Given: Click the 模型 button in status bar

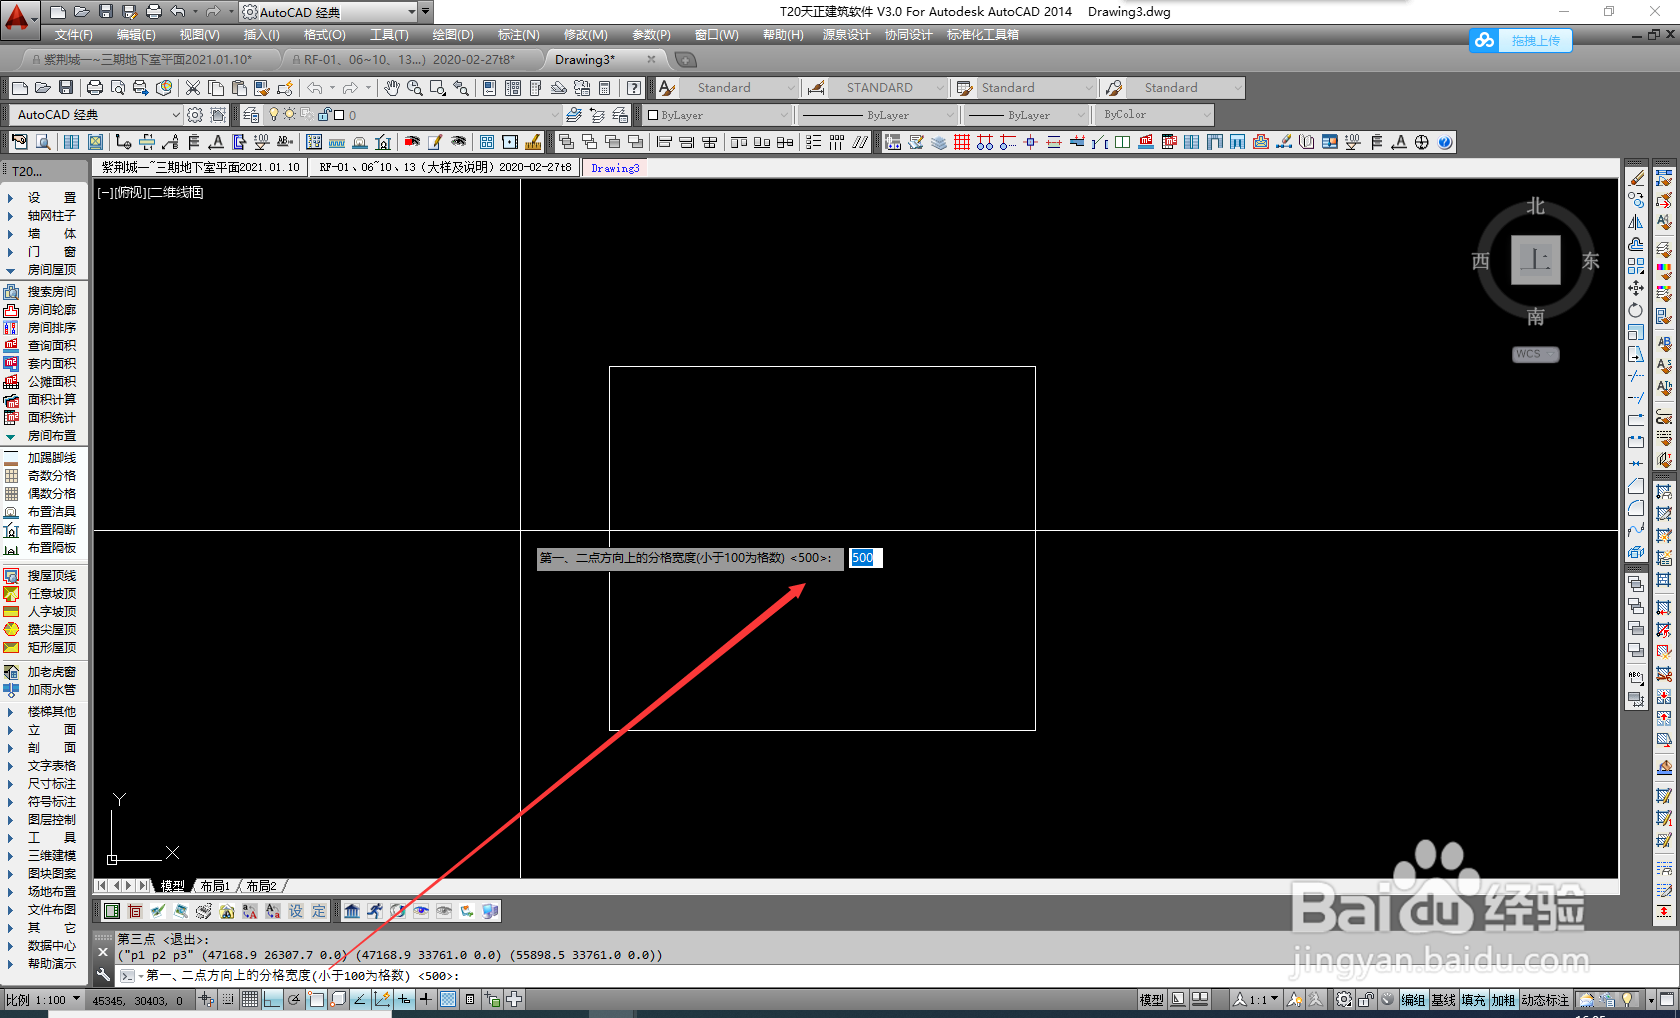Looking at the screenshot, I should [x=1151, y=1000].
